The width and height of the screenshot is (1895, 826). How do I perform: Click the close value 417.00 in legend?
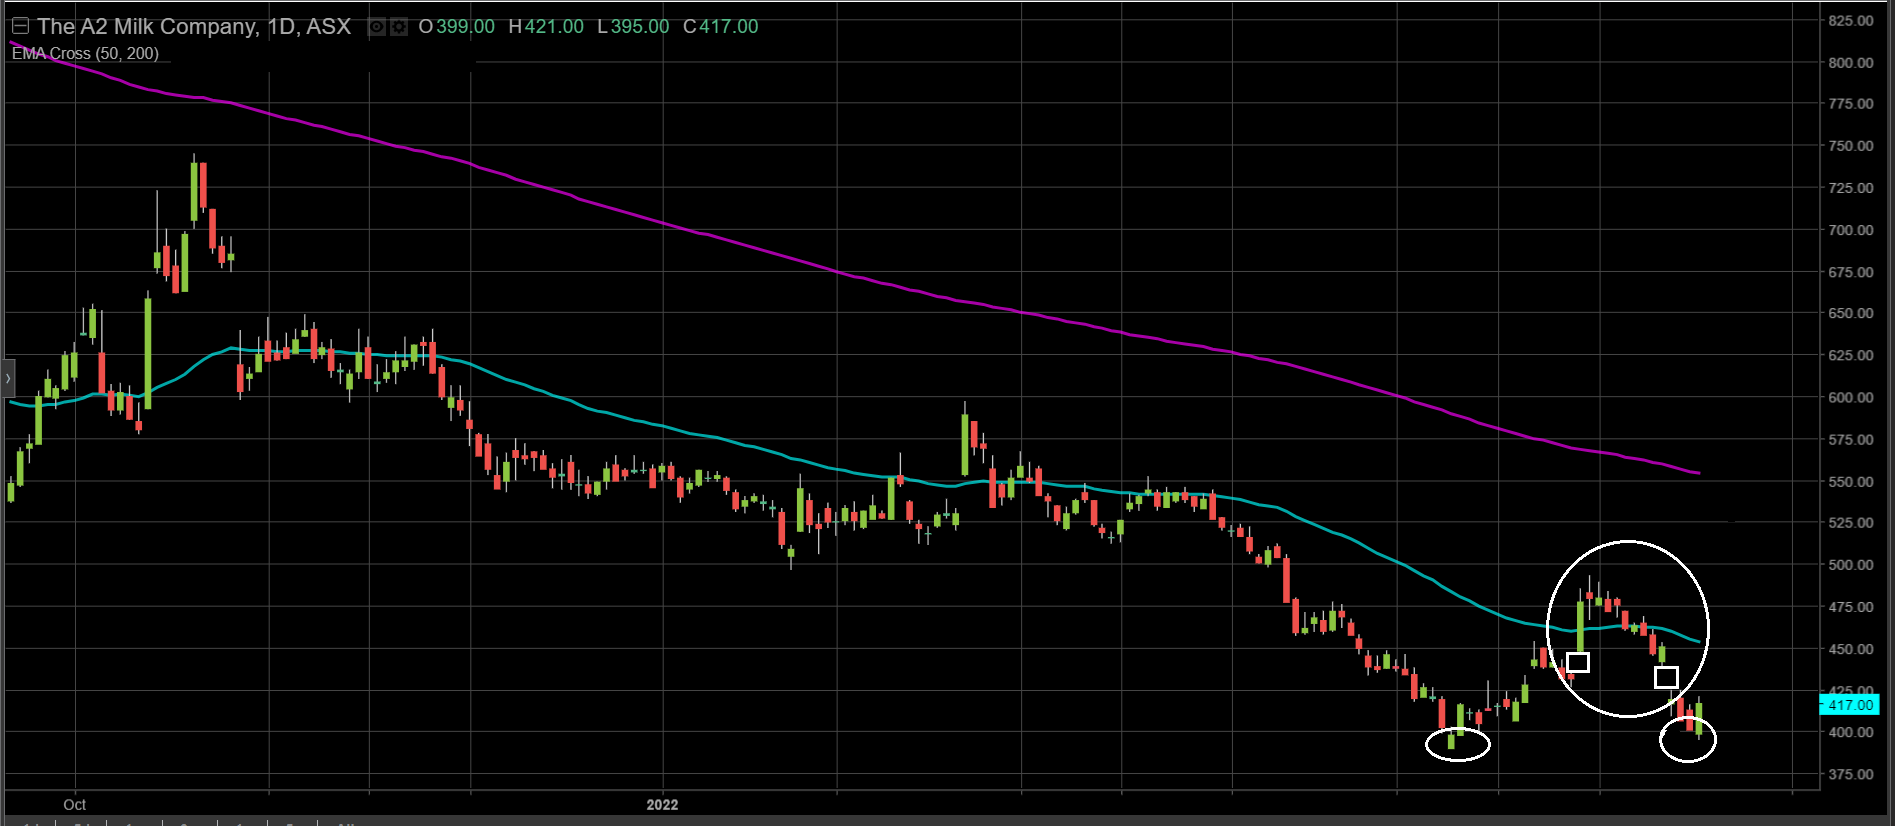pos(728,27)
